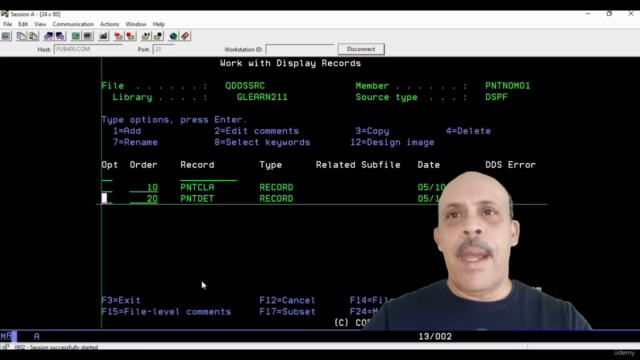
Task: Click the Disconnect button
Action: coord(361,49)
